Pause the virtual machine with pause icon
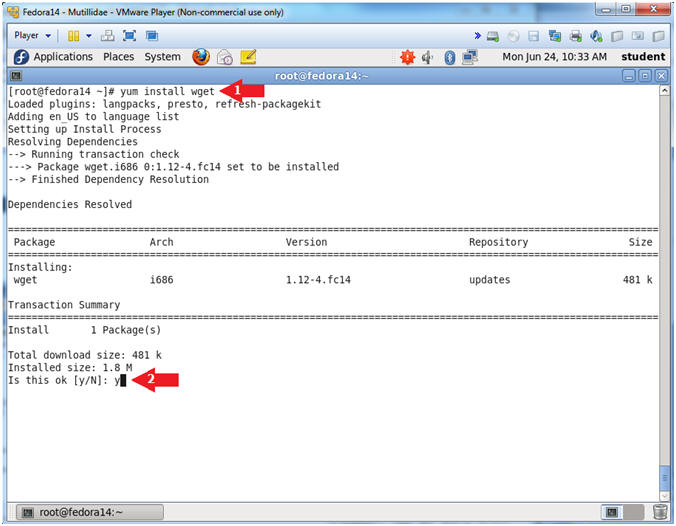The height and width of the screenshot is (526, 676). [x=73, y=36]
